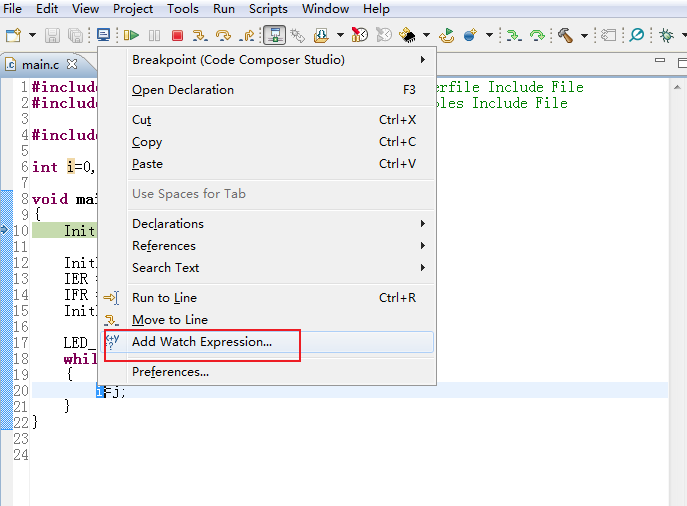Click the clock enable icon with red mark

[x=360, y=35]
